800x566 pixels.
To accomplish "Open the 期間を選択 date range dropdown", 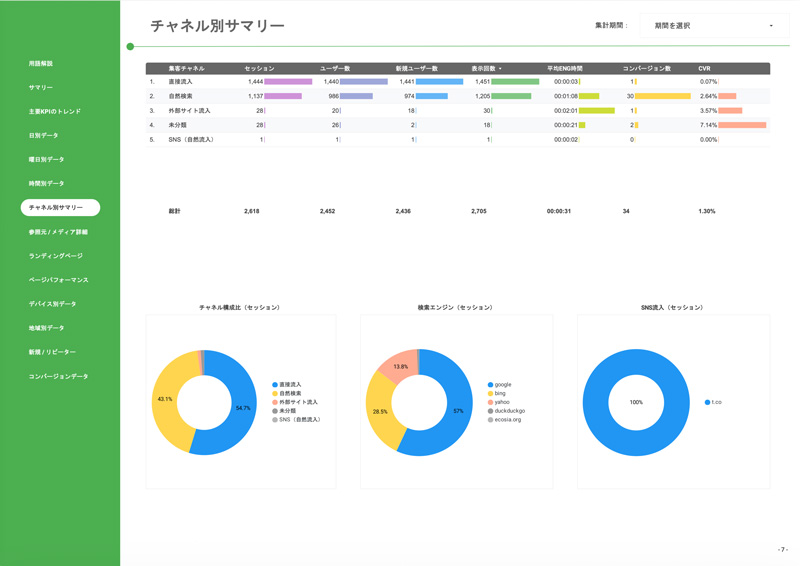I will 712,26.
